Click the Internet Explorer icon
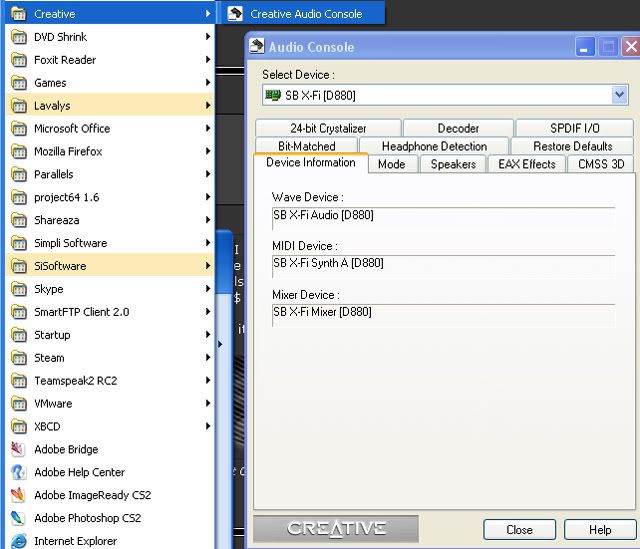This screenshot has width=640, height=549. coord(18,541)
